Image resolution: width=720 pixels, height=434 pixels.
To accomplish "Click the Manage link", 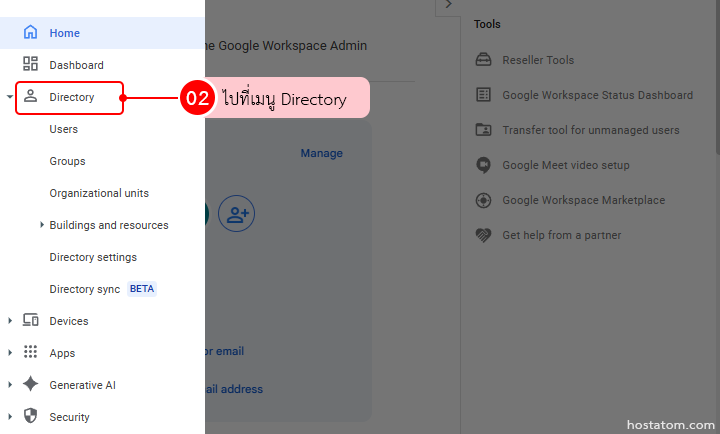I will [x=321, y=153].
